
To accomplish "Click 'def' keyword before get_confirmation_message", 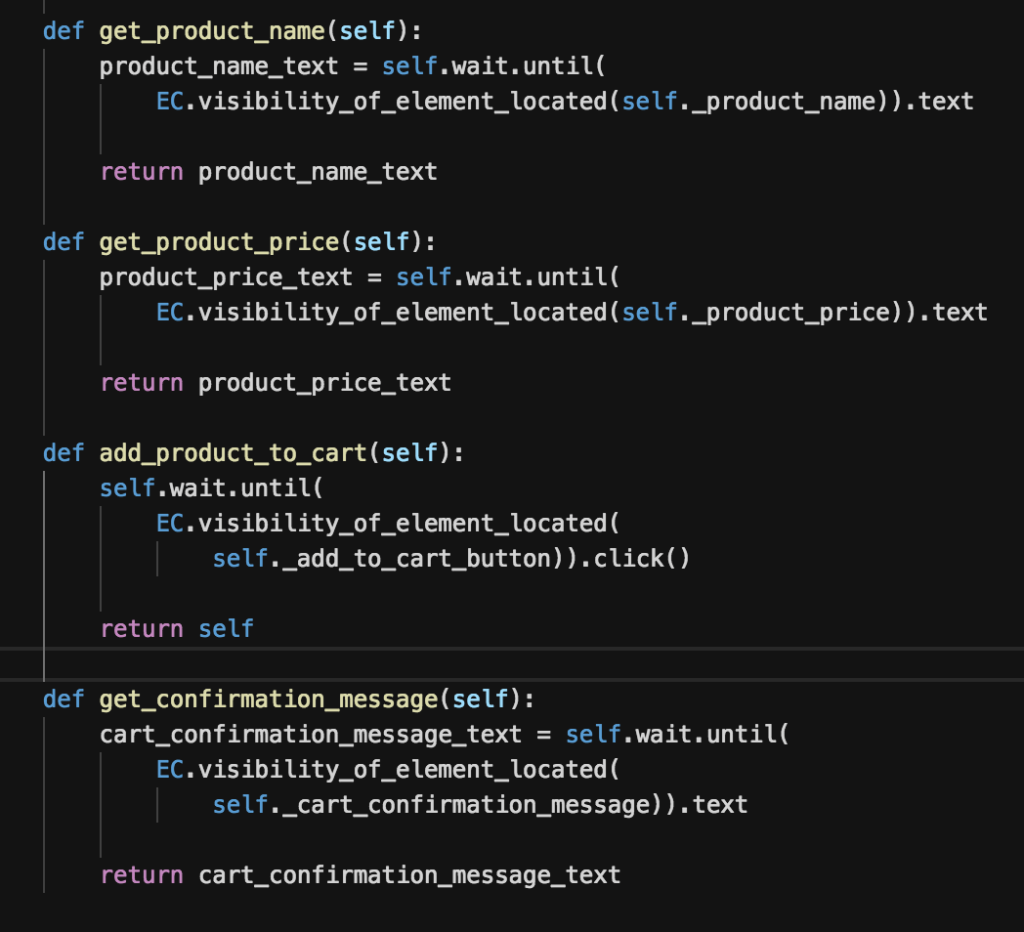I will pos(63,699).
